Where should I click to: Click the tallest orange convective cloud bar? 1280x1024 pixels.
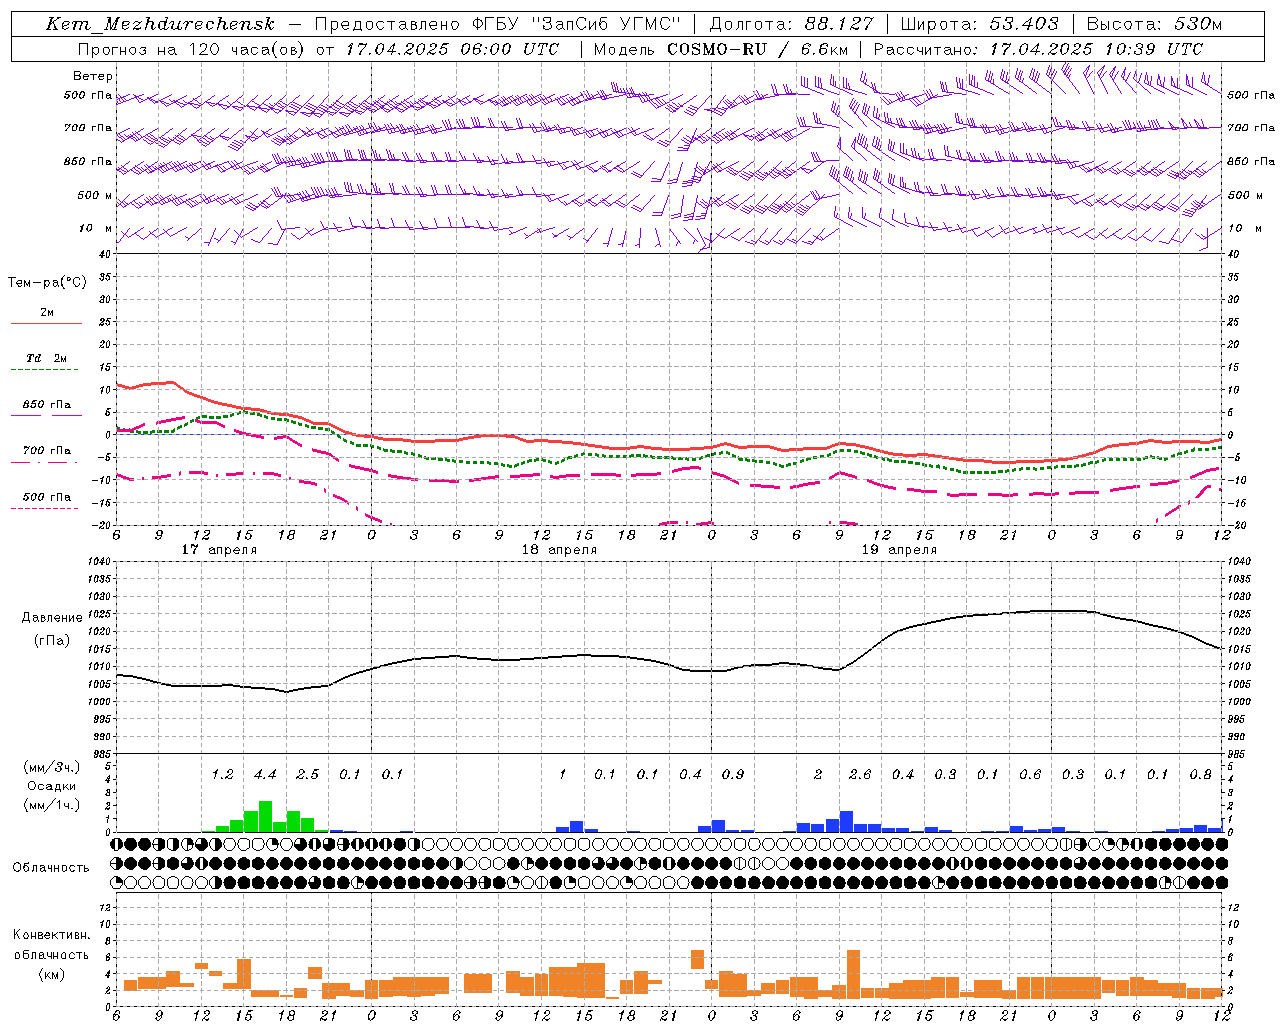[x=853, y=974]
